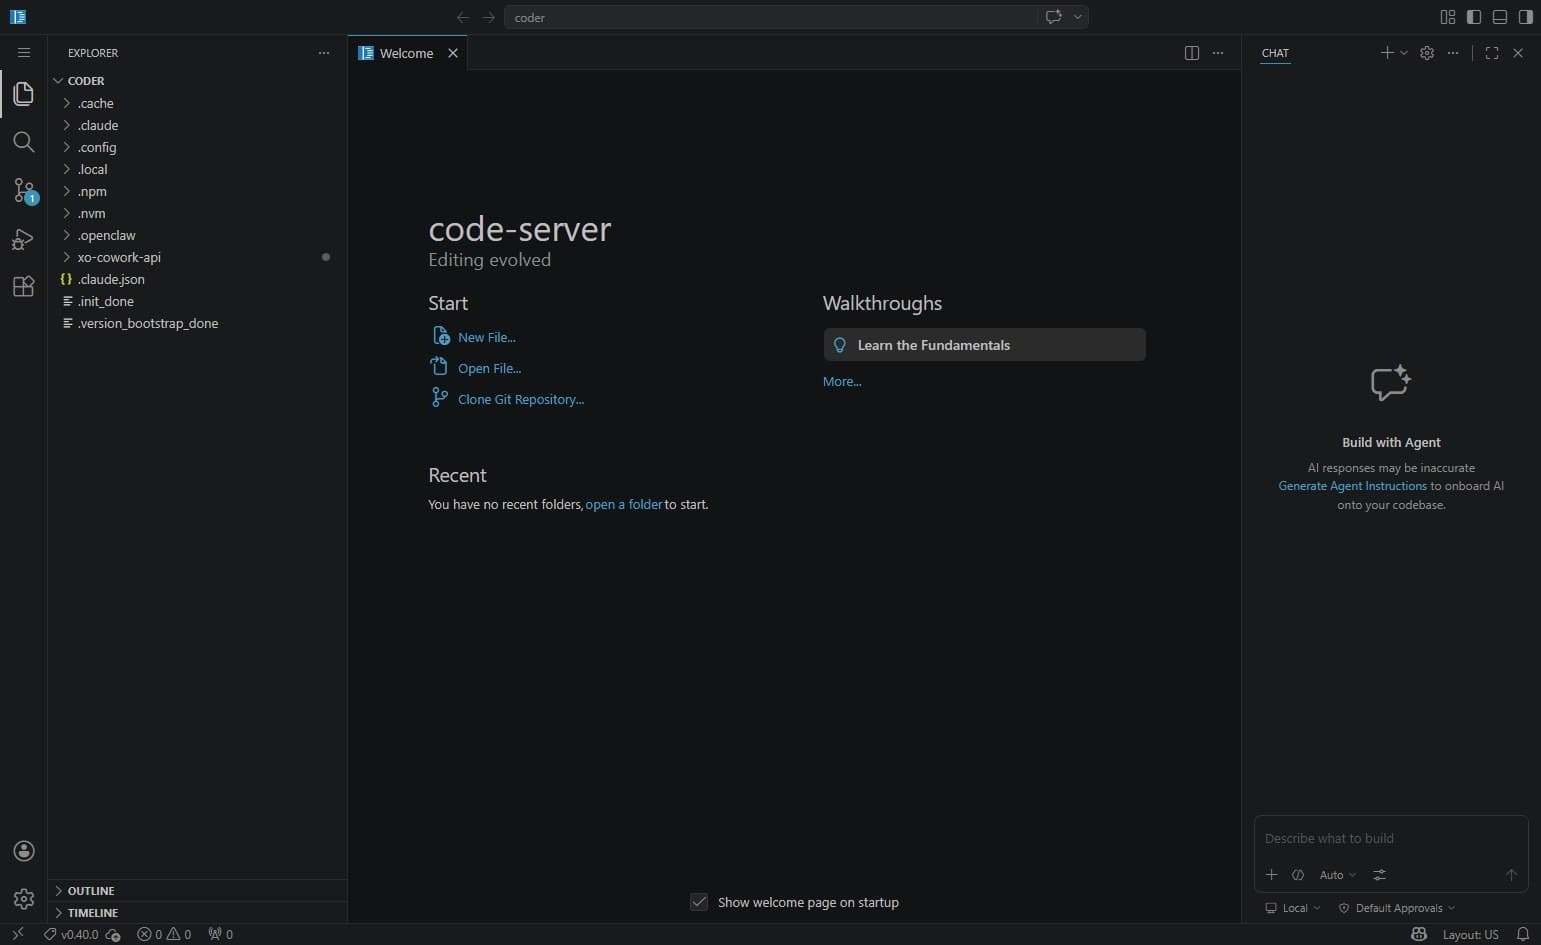Screen dimensions: 1541x945
Task: Toggle the secondary side bar visibility
Action: pyautogui.click(x=1525, y=17)
